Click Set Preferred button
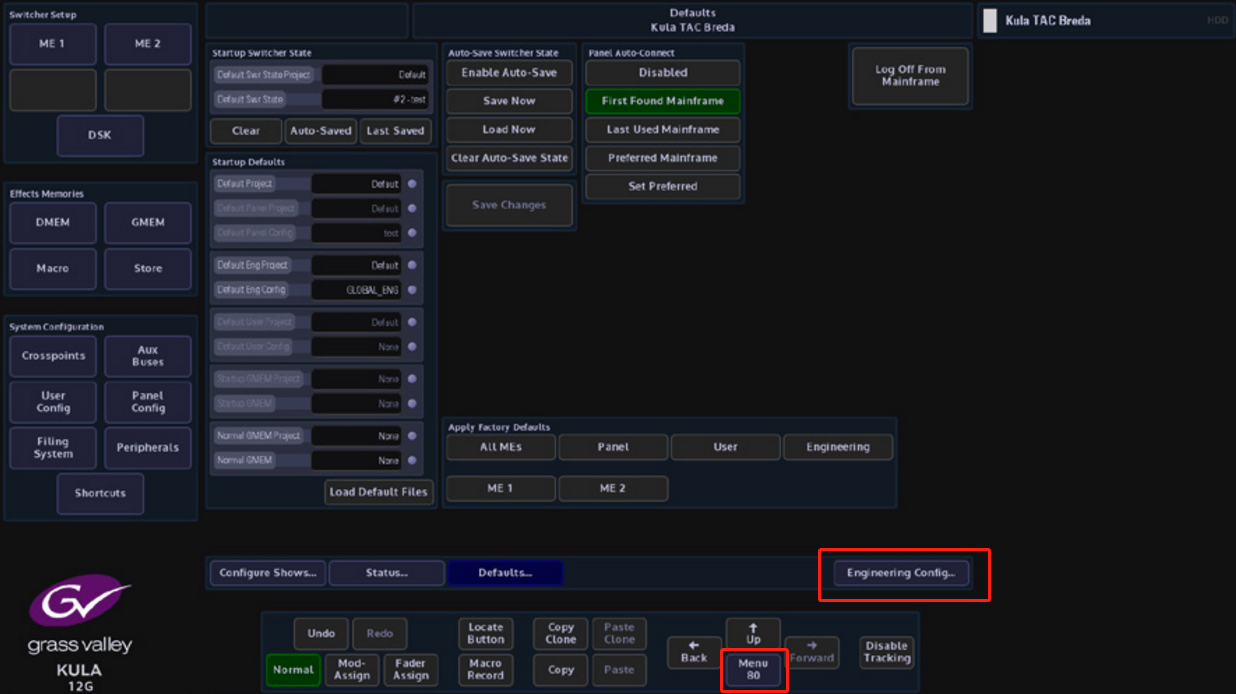 coord(663,186)
